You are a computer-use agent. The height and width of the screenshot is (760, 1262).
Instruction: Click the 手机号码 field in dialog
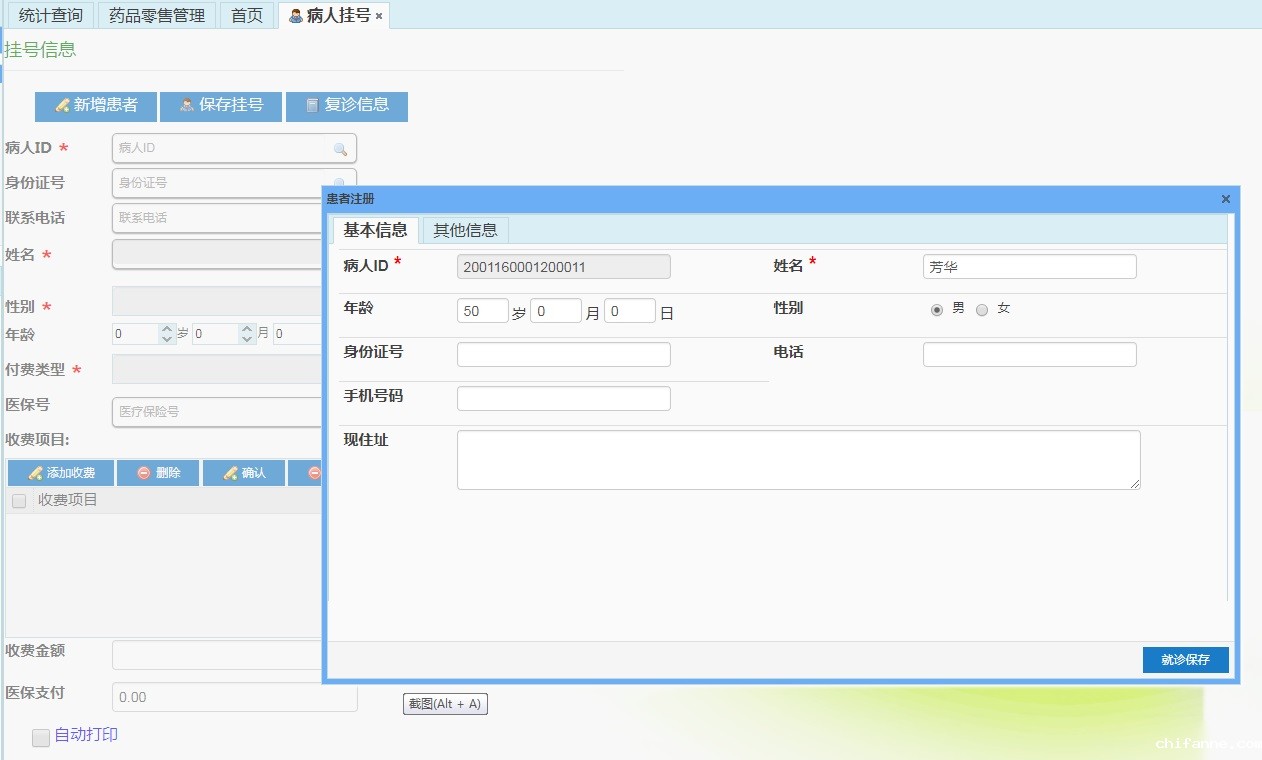tap(564, 399)
